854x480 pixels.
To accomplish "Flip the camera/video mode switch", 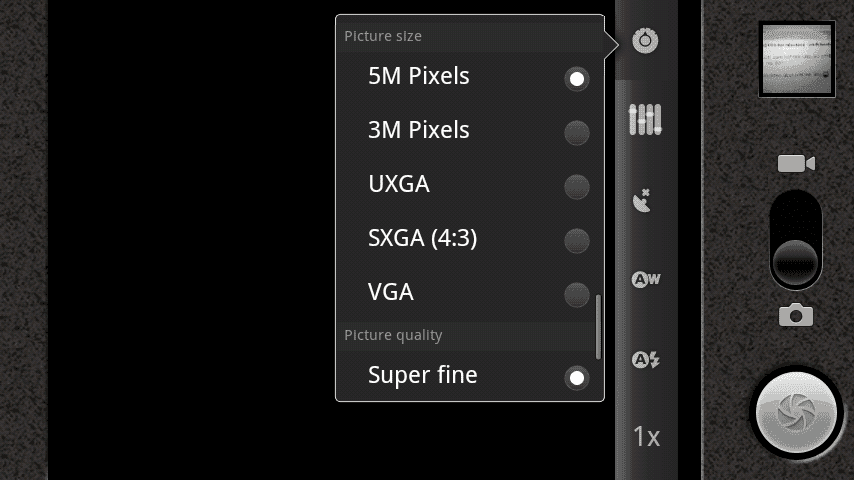I will (796, 240).
